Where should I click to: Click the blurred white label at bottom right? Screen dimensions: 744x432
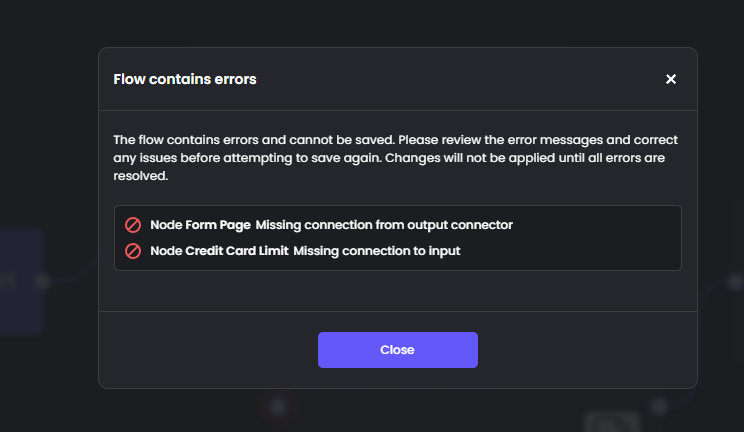pyautogui.click(x=613, y=422)
